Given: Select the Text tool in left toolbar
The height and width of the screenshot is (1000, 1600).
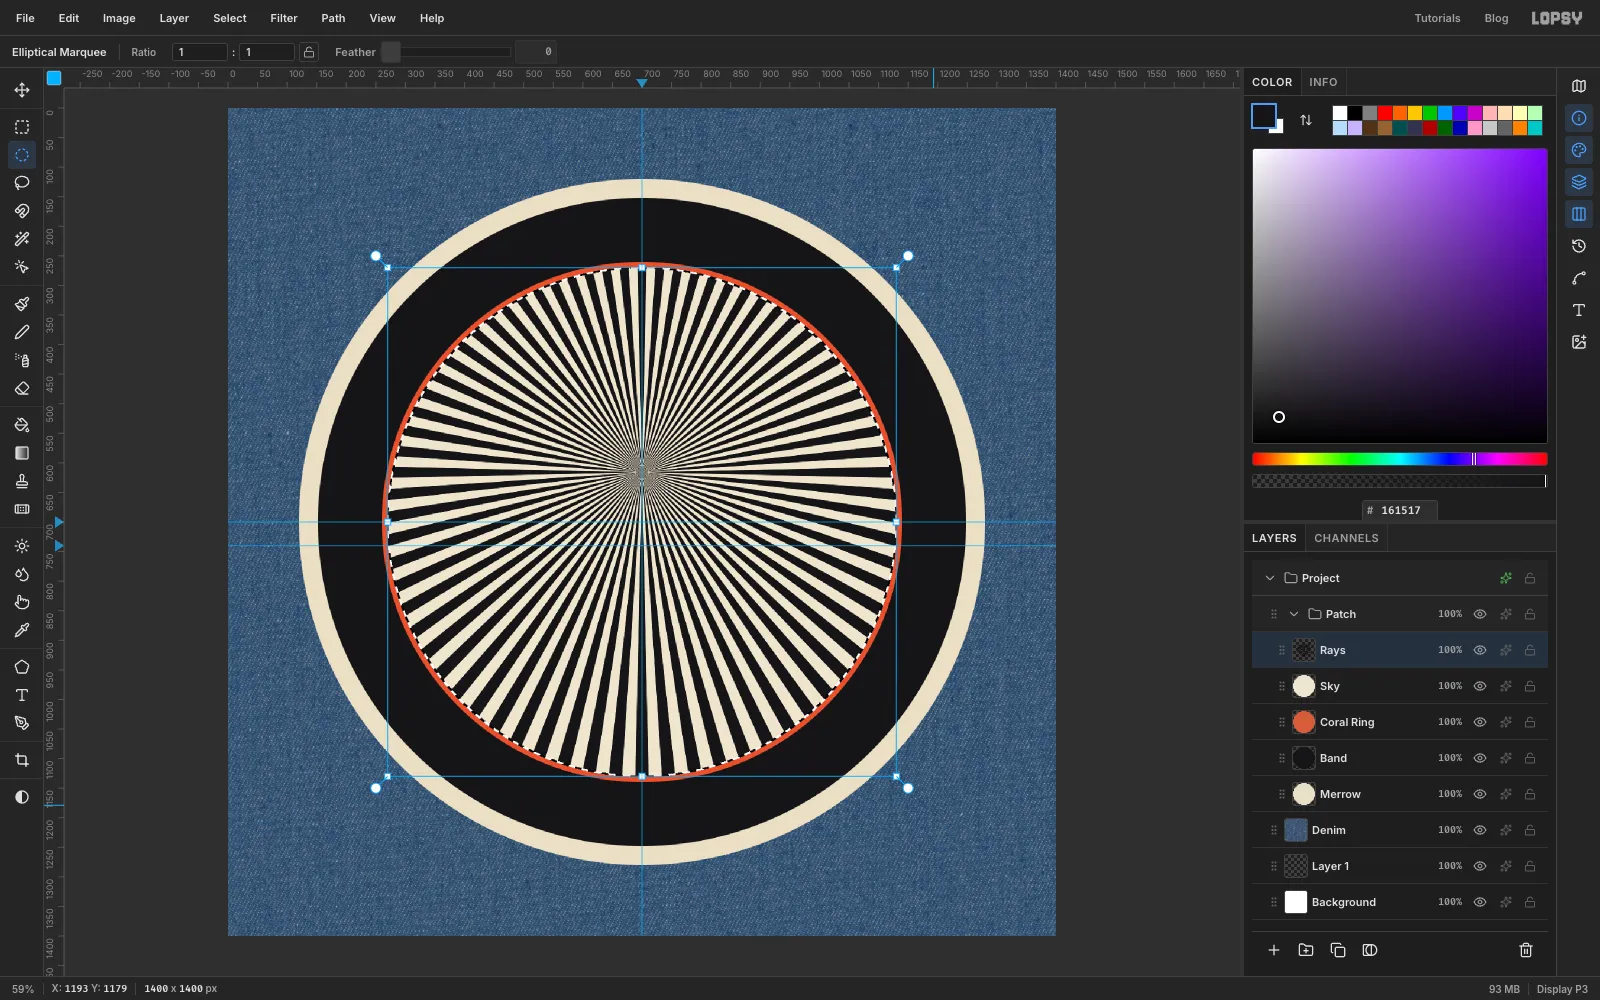Looking at the screenshot, I should [x=22, y=695].
